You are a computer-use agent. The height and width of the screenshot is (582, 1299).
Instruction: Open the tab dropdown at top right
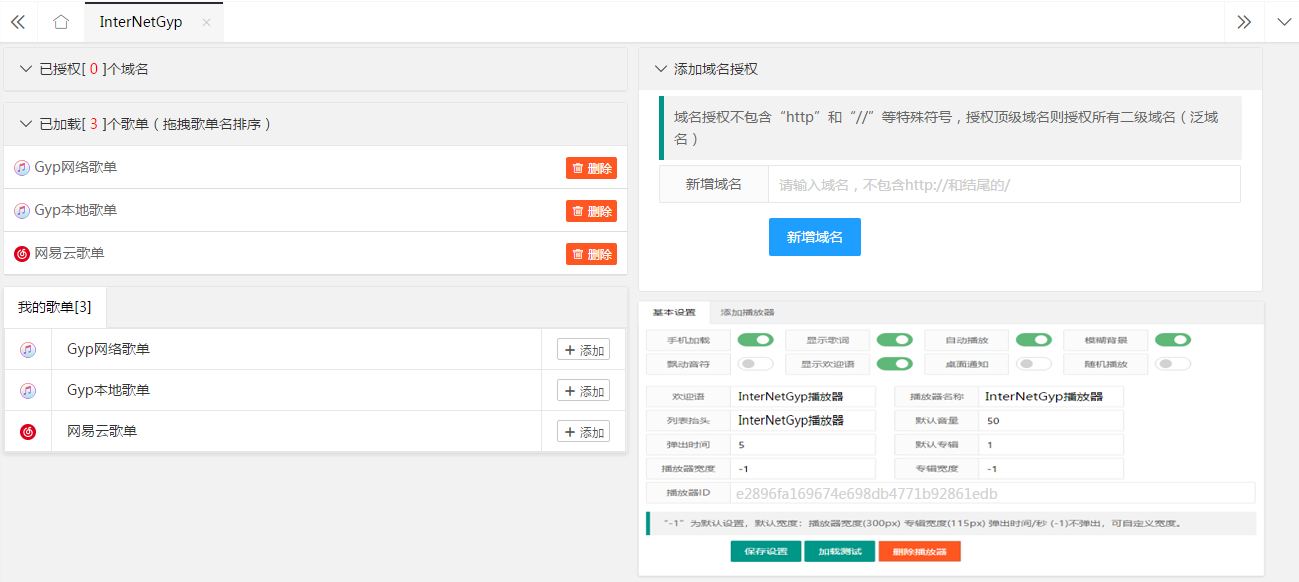coord(1283,22)
